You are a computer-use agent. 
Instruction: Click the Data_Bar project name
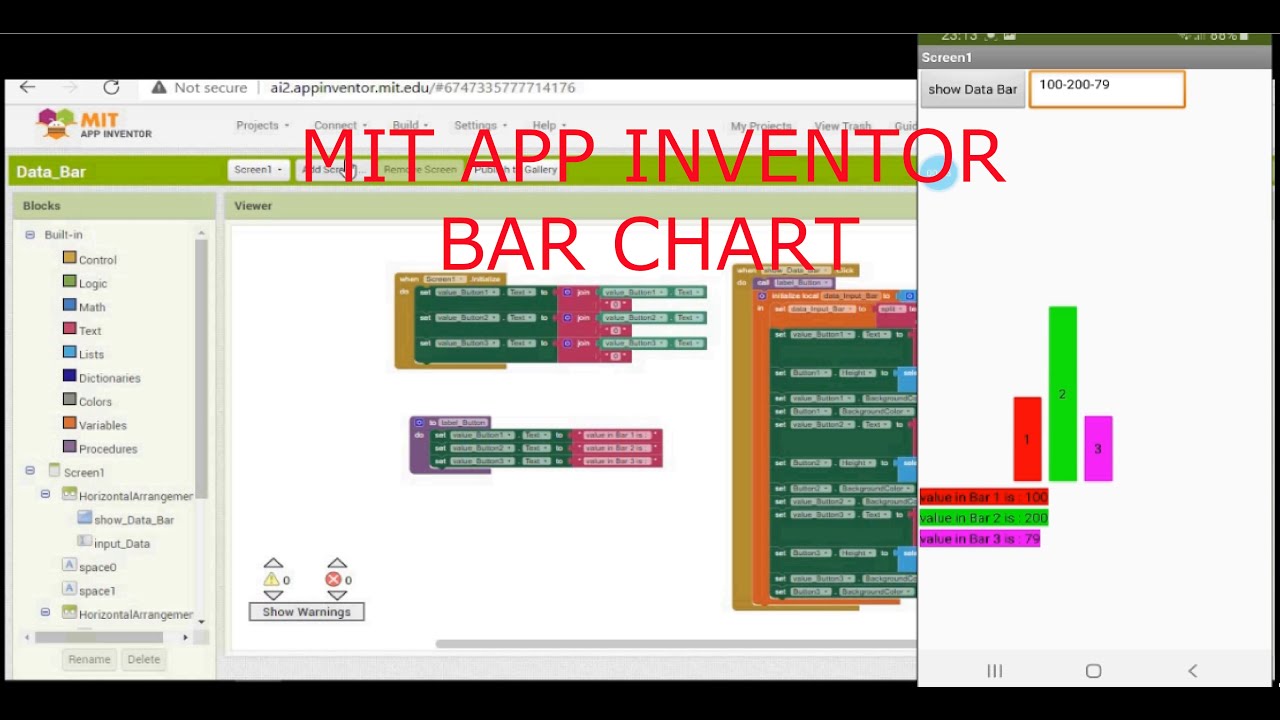tap(51, 172)
